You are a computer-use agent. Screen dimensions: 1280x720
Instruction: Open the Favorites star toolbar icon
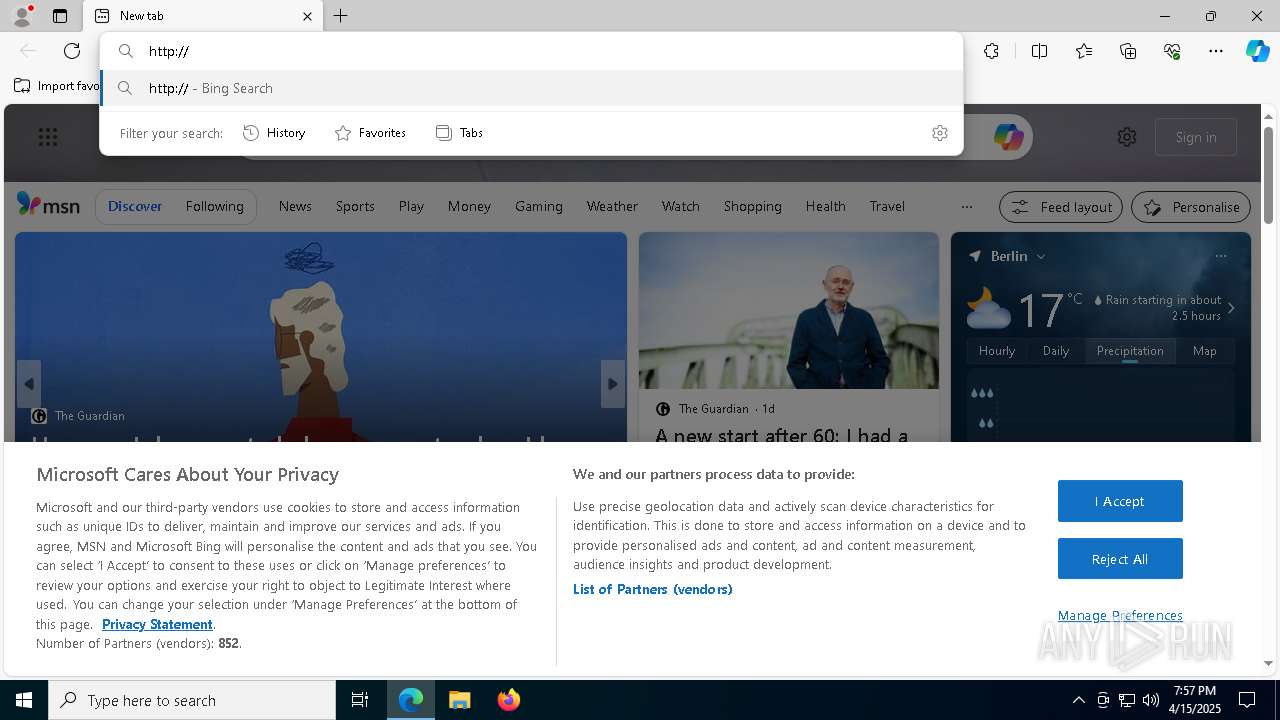point(1084,51)
